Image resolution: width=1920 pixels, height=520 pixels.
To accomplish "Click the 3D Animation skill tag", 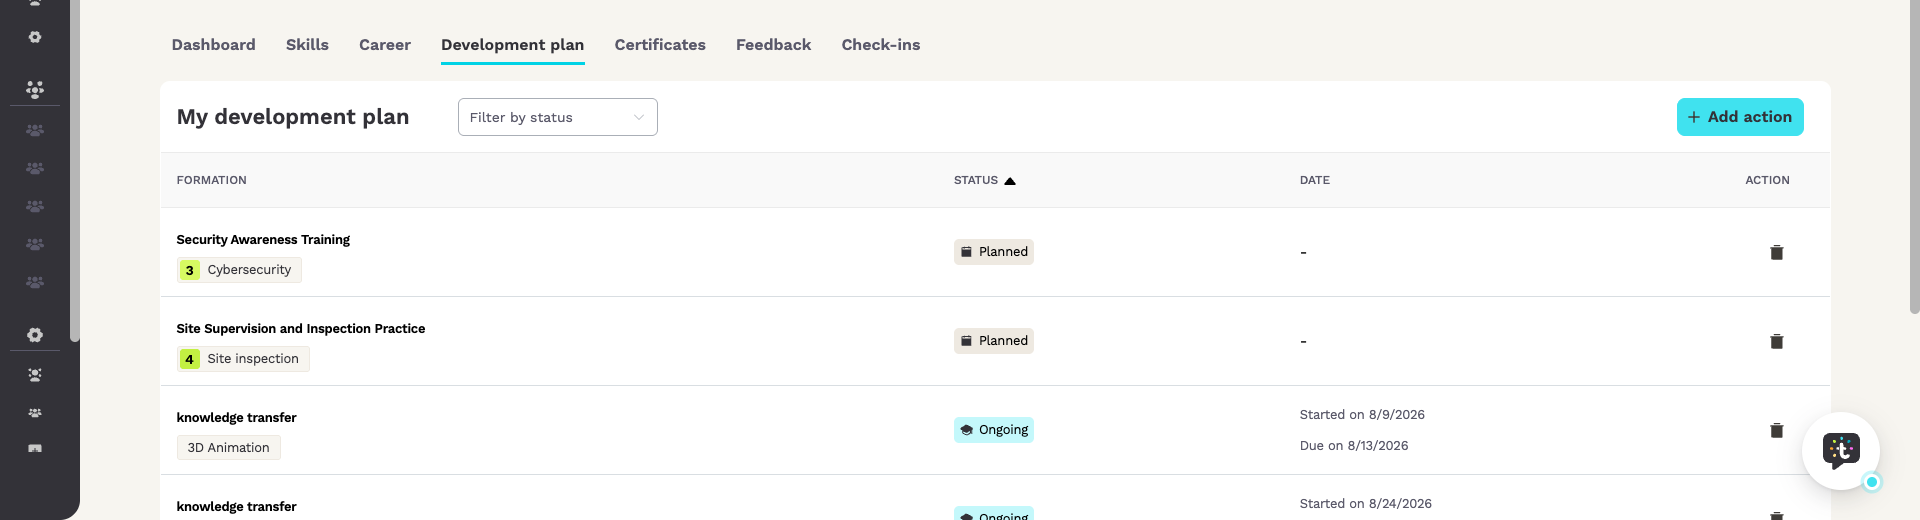I will (x=228, y=448).
